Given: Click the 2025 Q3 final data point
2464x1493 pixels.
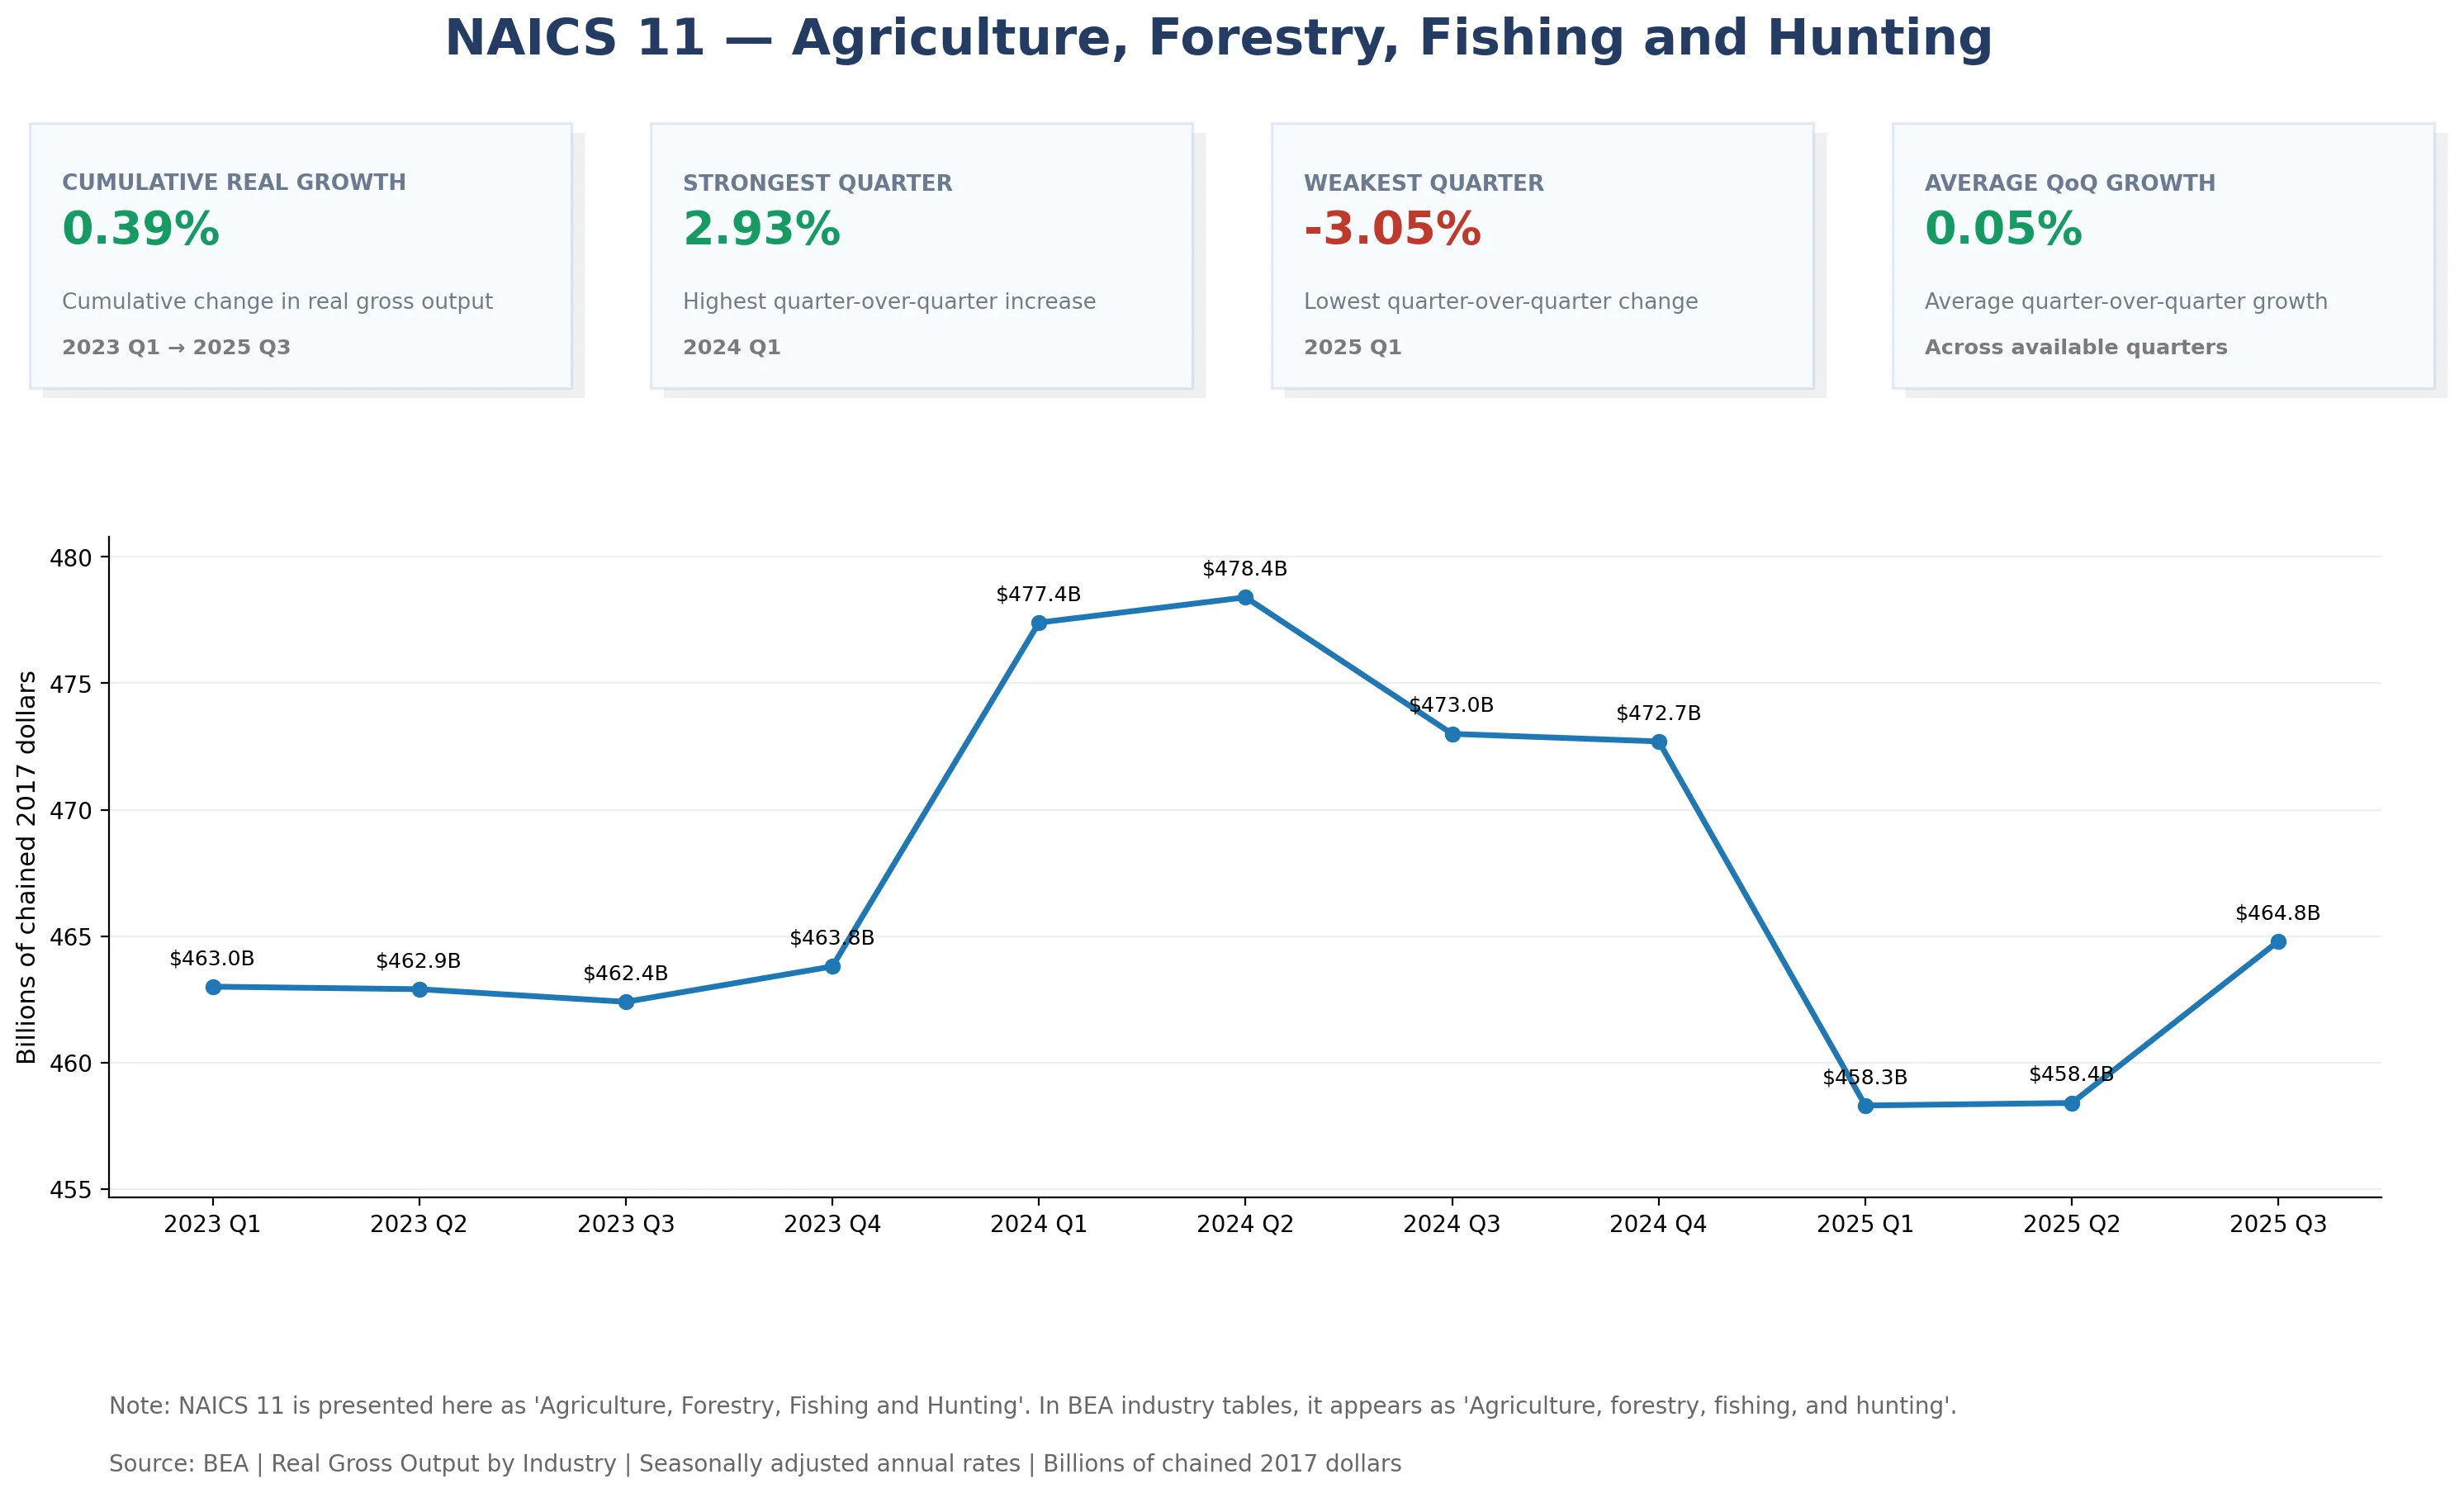Looking at the screenshot, I should [x=2278, y=942].
